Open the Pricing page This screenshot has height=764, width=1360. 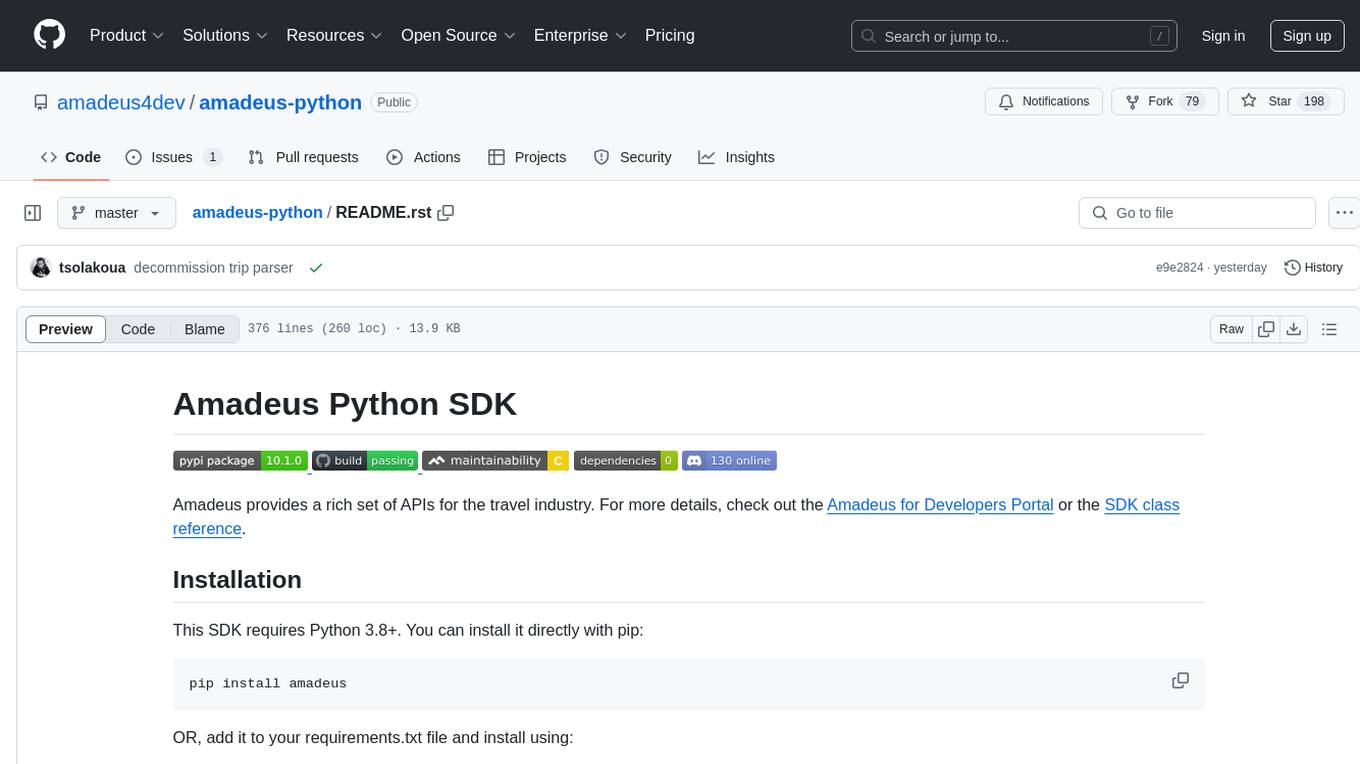[670, 35]
